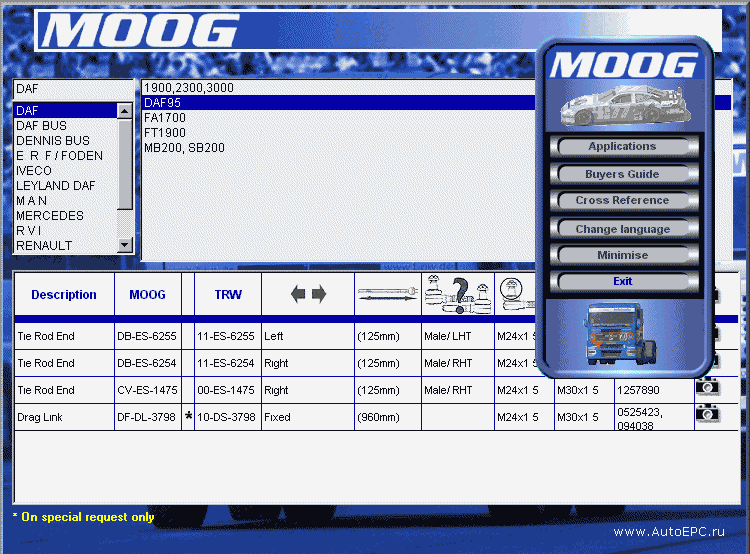The width and height of the screenshot is (750, 554).
Task: Click the Exit button
Action: [x=624, y=281]
